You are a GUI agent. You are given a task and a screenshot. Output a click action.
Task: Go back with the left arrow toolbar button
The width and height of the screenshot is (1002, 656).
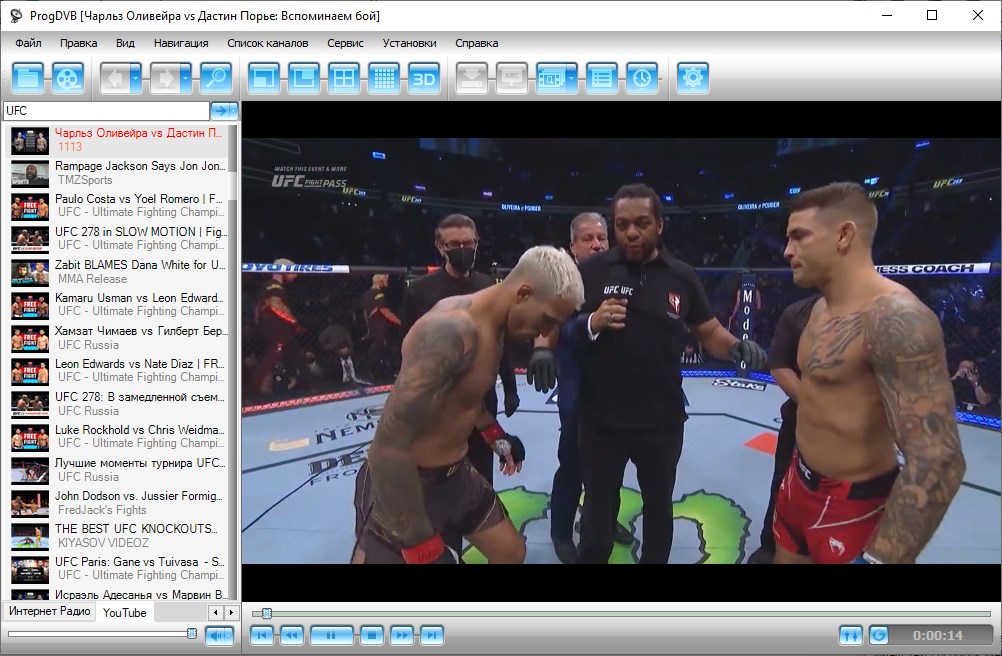point(116,78)
